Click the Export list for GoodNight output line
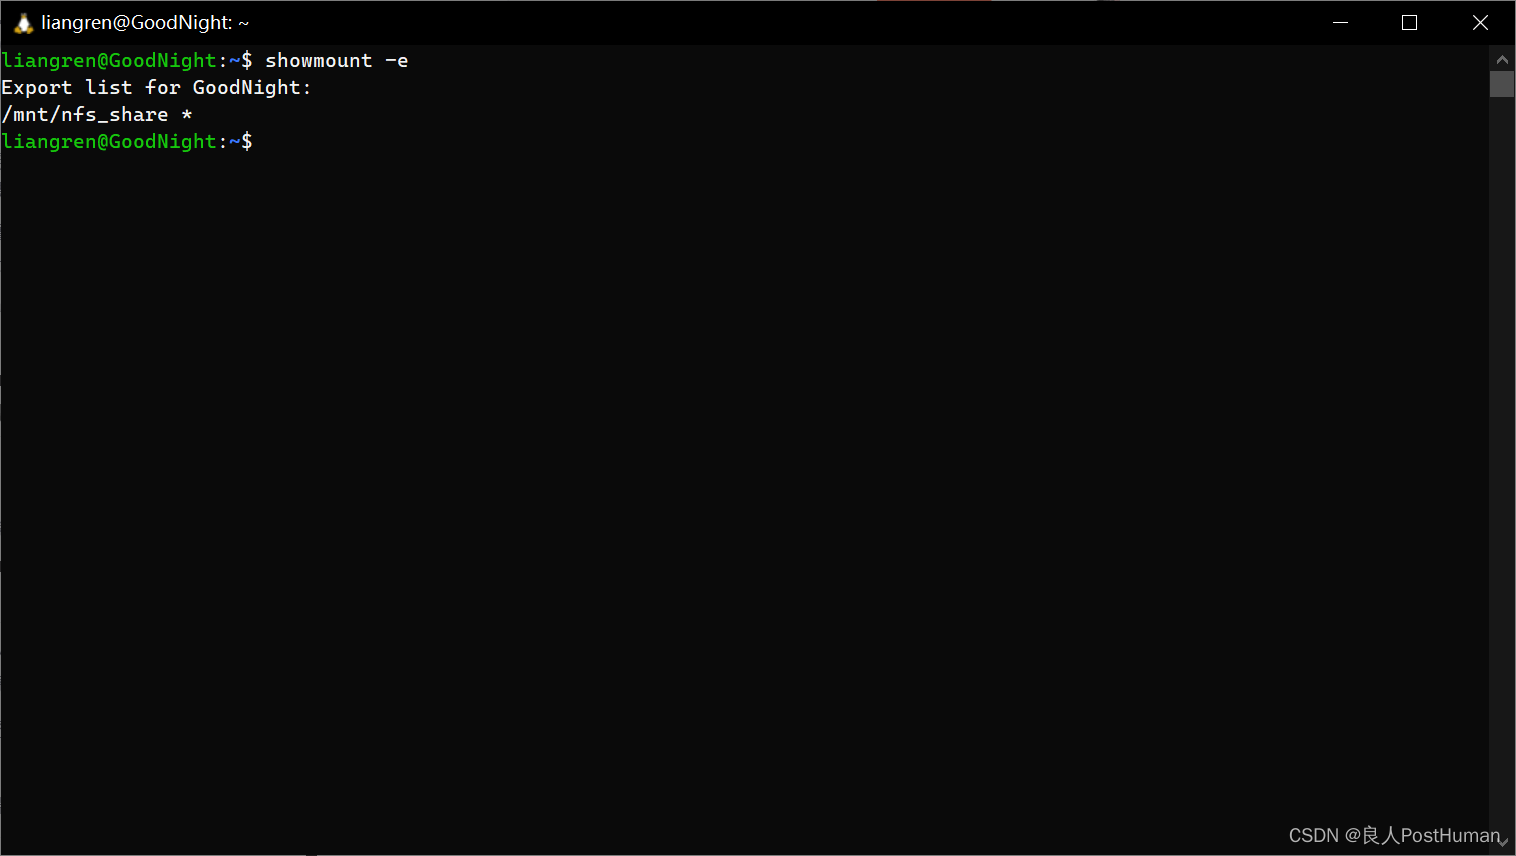This screenshot has width=1516, height=856. point(155,87)
